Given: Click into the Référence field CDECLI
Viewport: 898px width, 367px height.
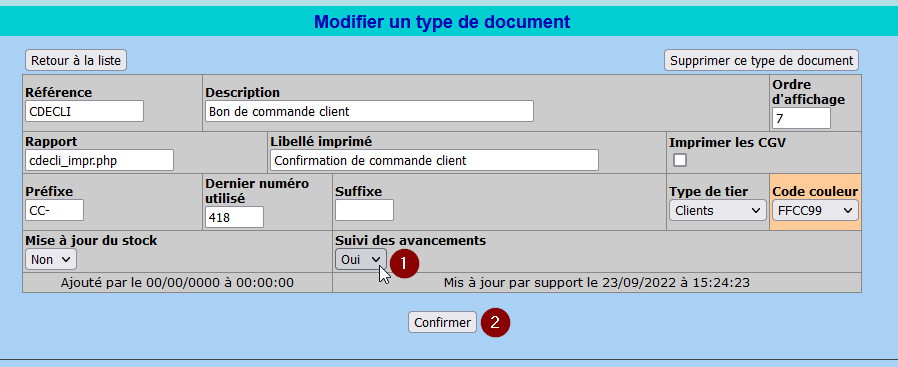Looking at the screenshot, I should (84, 111).
